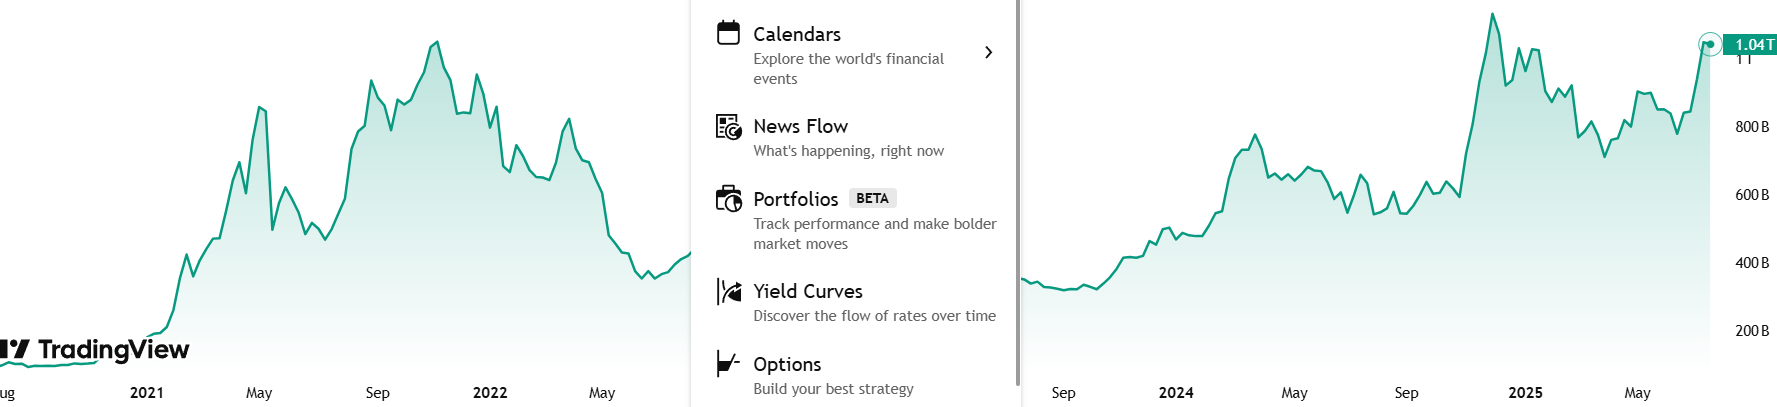Click the 1.04T current price label
The height and width of the screenshot is (407, 1777).
pos(1750,44)
